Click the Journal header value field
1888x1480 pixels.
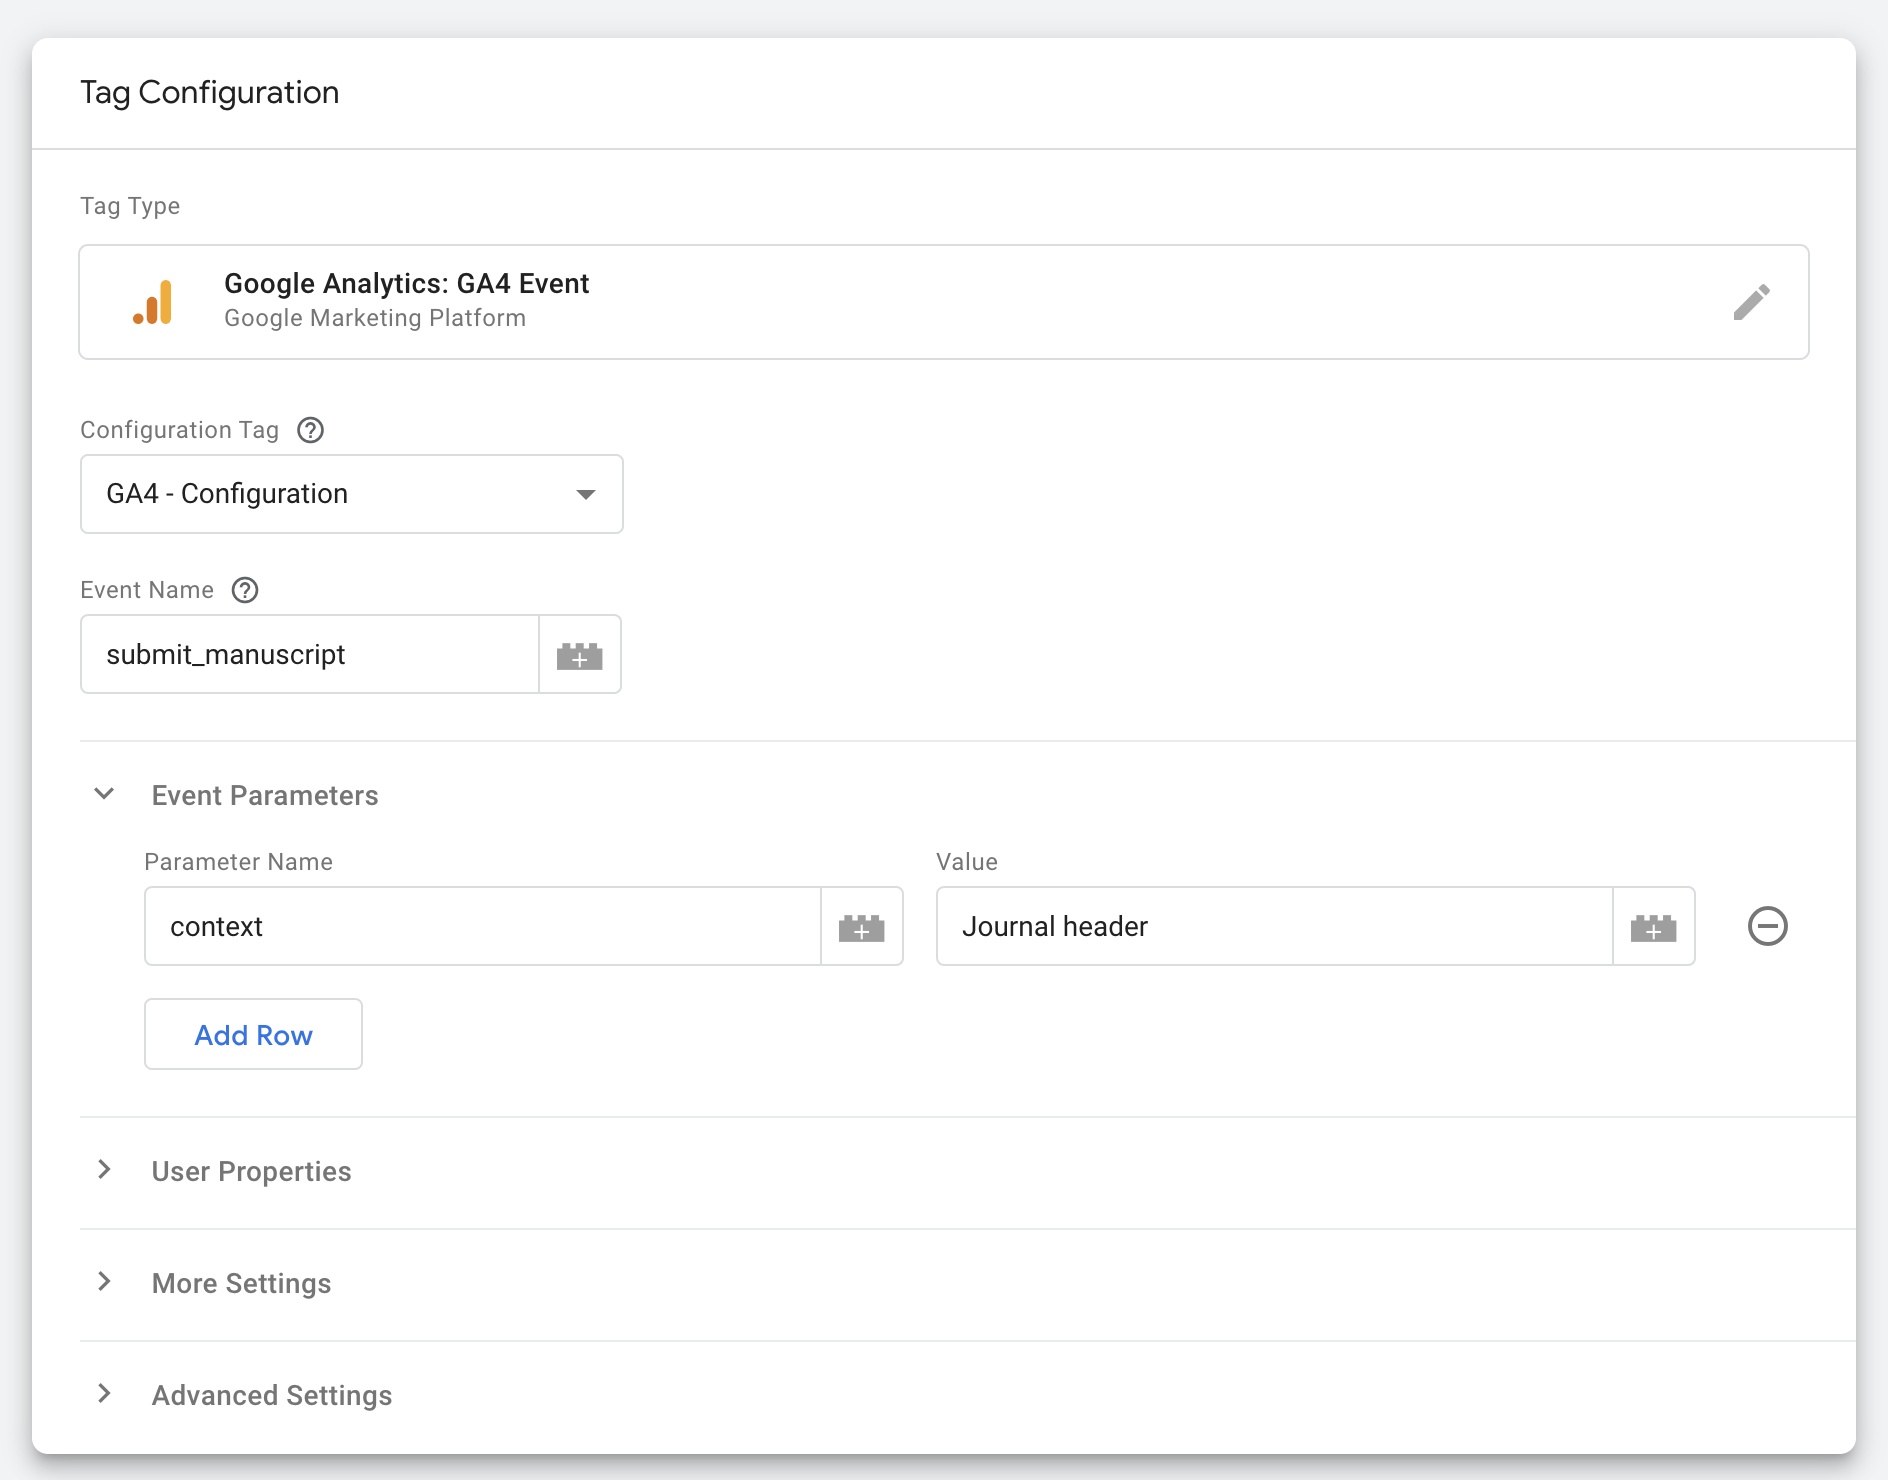(1273, 927)
